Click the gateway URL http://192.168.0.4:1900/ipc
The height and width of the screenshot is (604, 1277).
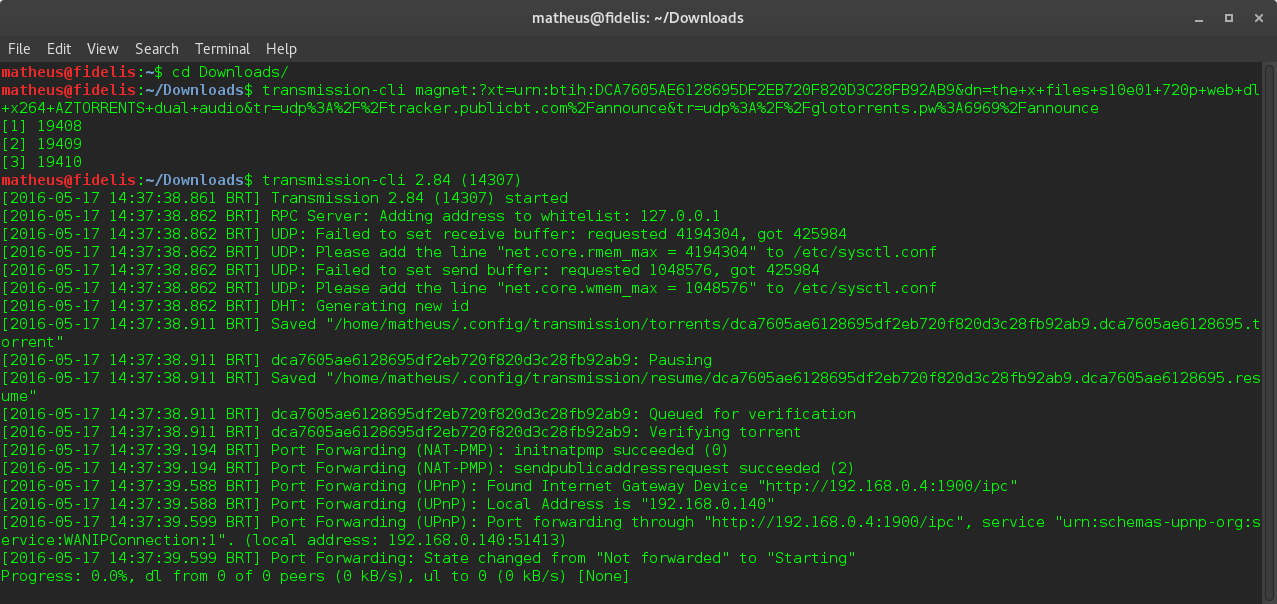pos(887,485)
